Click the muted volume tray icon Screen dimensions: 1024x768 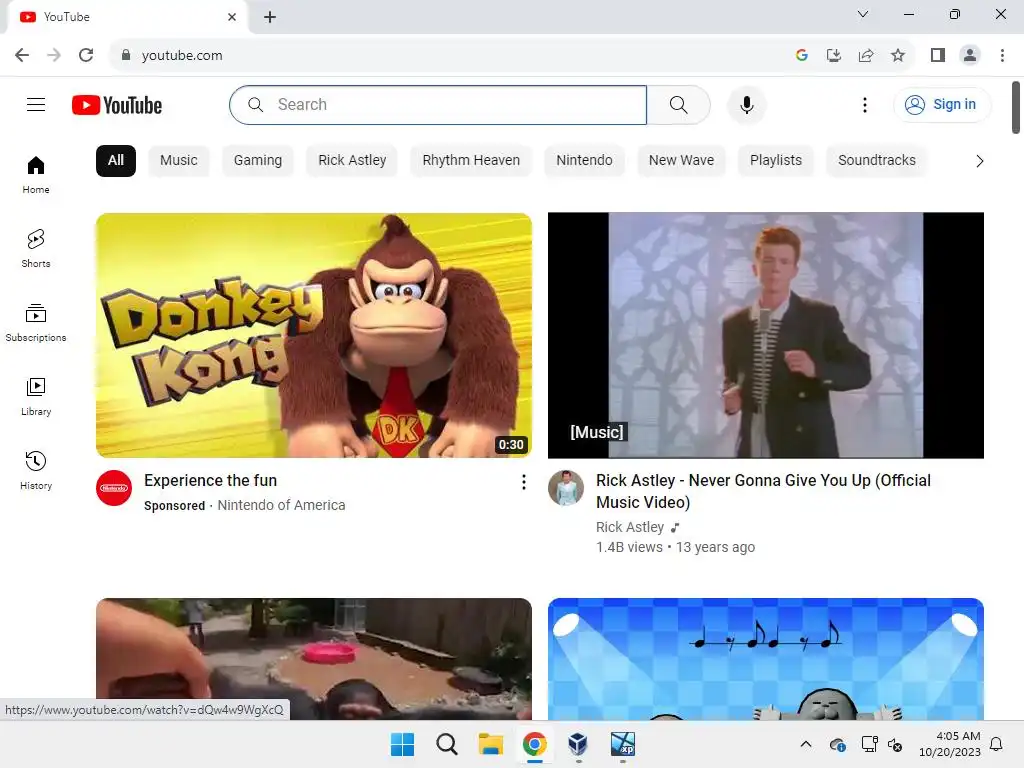pos(895,744)
